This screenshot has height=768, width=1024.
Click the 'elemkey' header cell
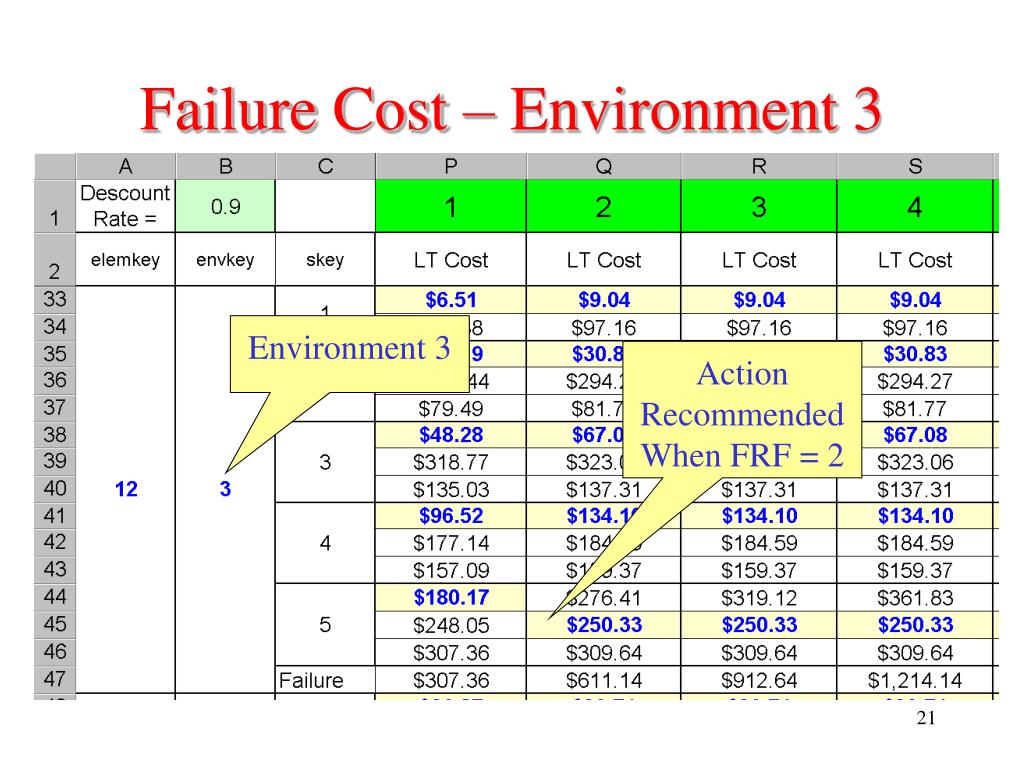click(x=125, y=259)
